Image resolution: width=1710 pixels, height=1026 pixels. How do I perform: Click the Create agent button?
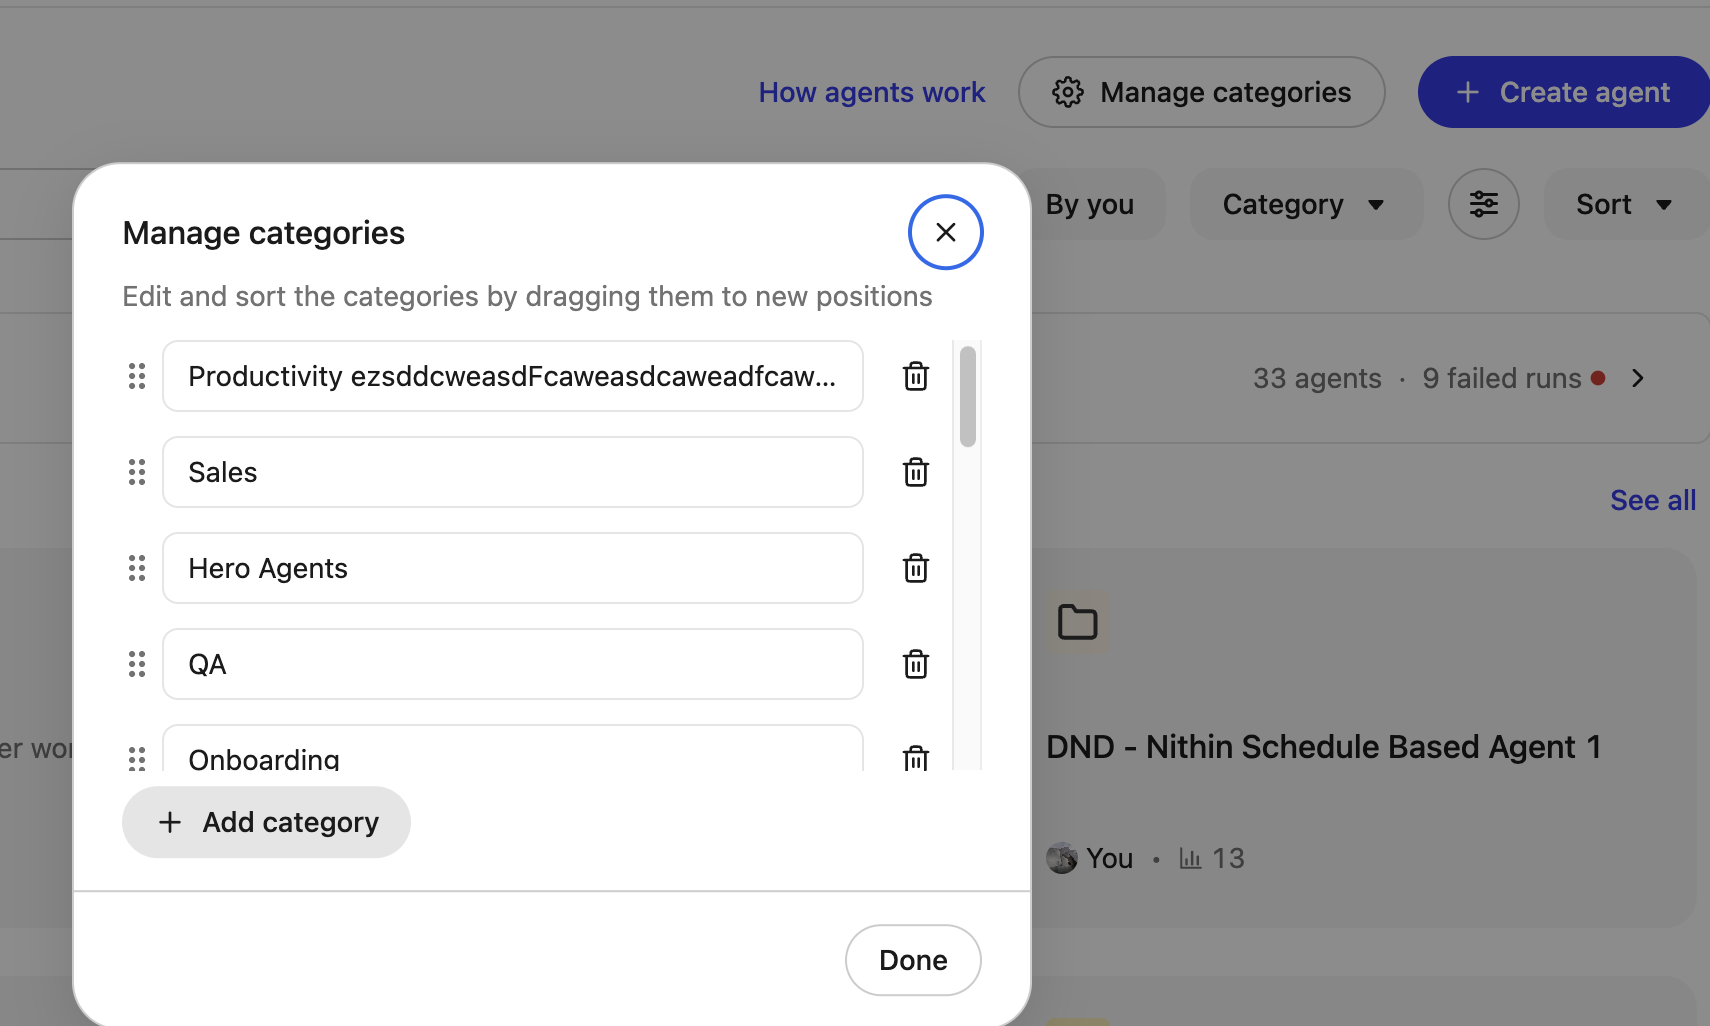click(x=1565, y=92)
